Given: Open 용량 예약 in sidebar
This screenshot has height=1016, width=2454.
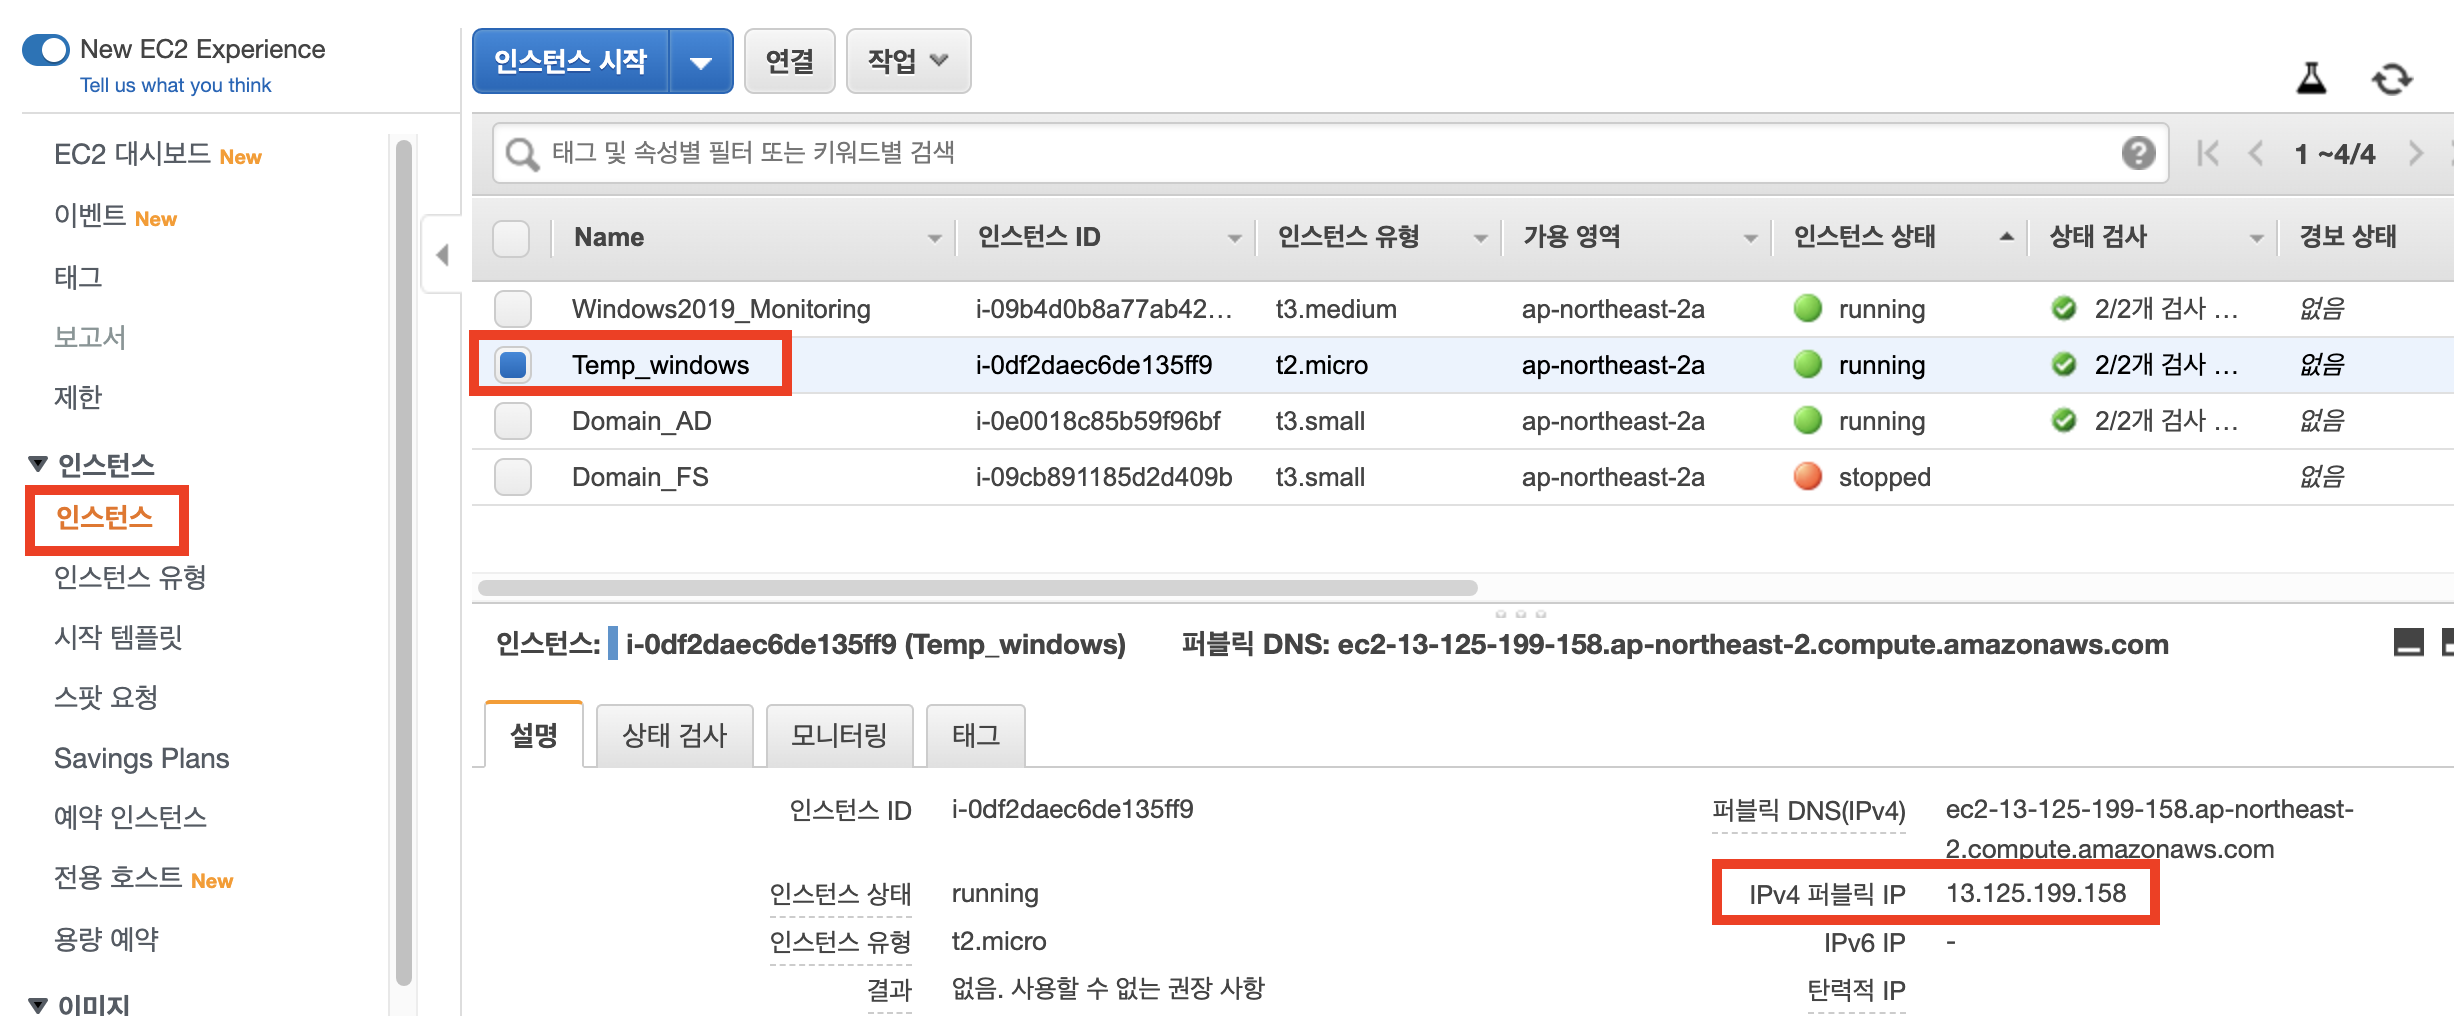Looking at the screenshot, I should (x=106, y=939).
